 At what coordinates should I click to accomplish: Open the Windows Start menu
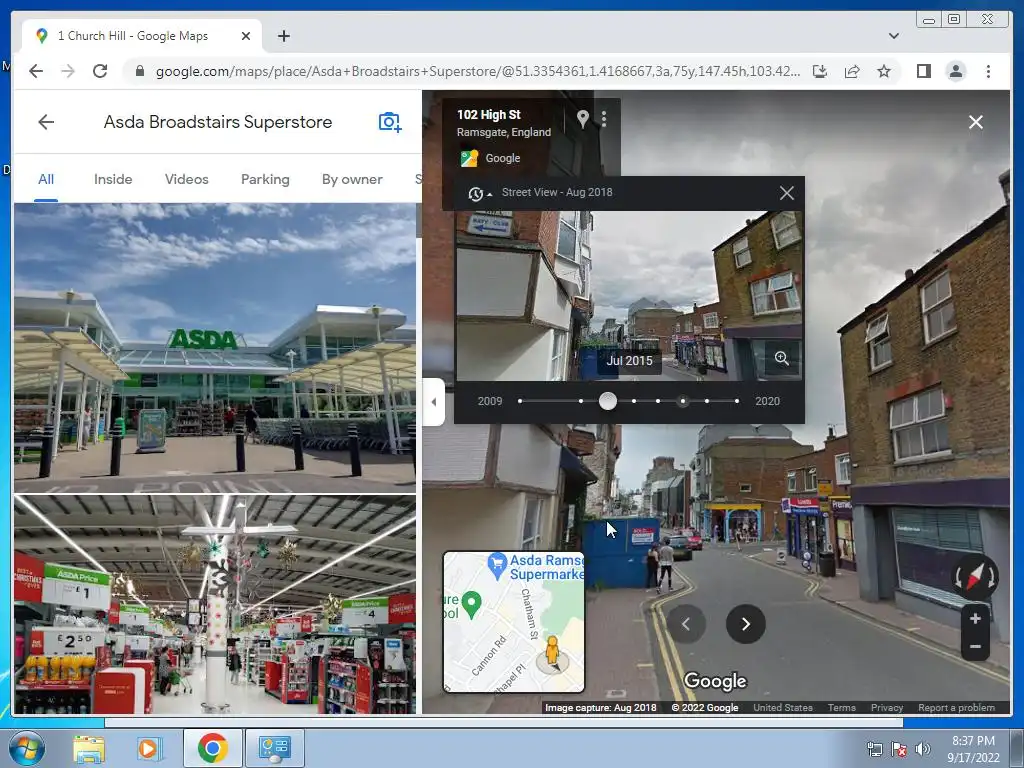26,748
